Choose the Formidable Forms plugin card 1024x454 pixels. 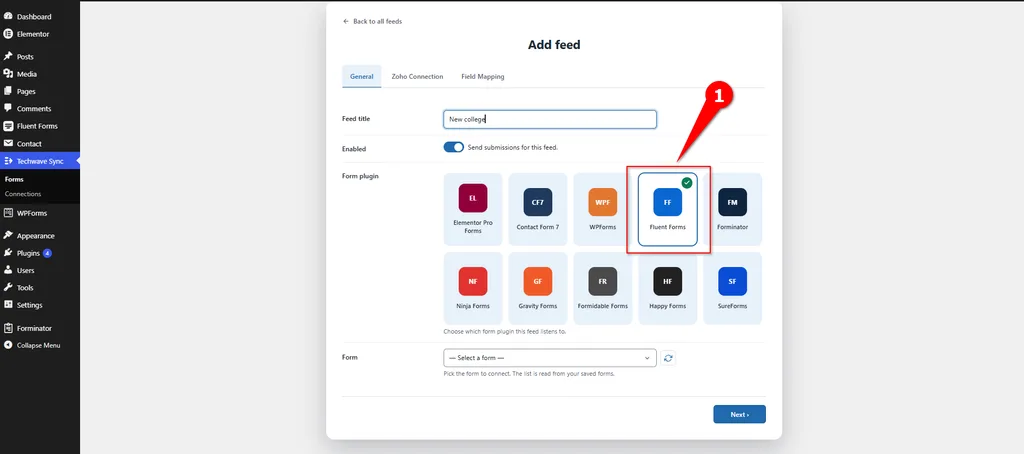click(x=602, y=288)
